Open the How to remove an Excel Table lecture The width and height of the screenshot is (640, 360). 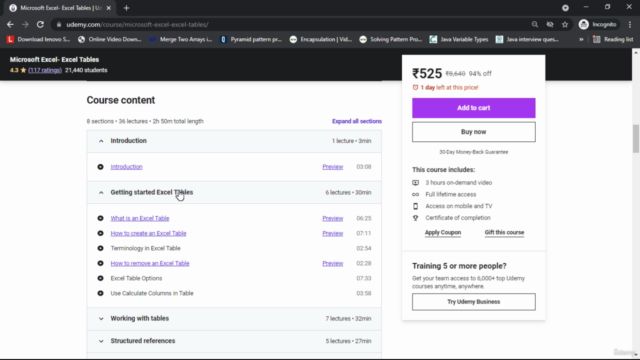(150, 263)
